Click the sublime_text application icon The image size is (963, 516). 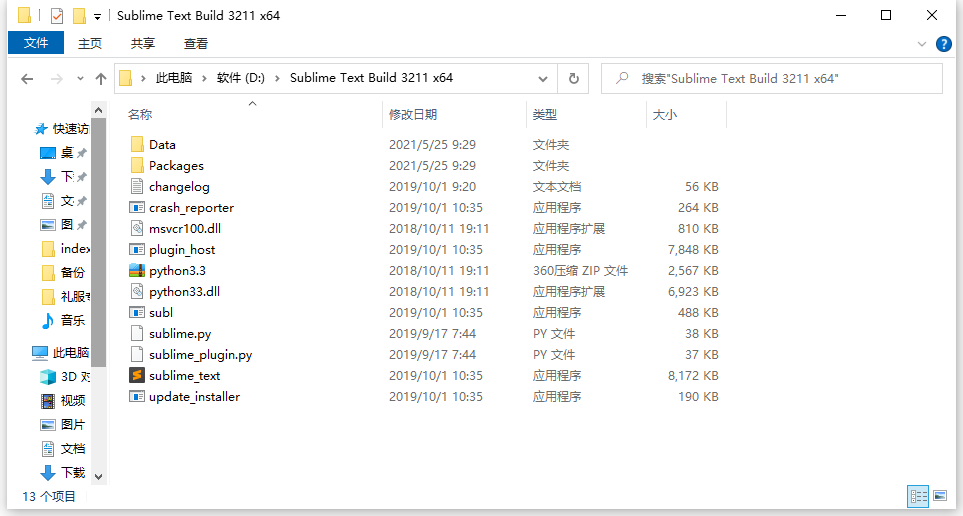[137, 376]
